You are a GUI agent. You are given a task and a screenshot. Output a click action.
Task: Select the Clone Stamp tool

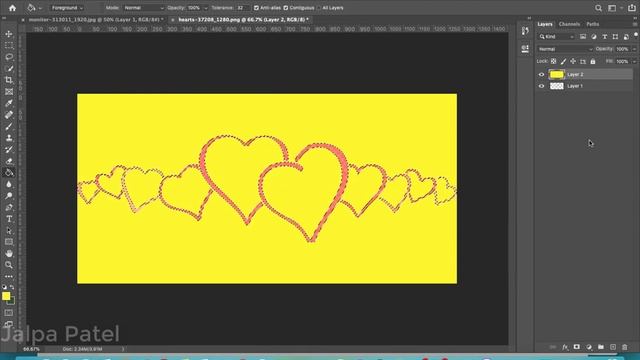point(9,138)
